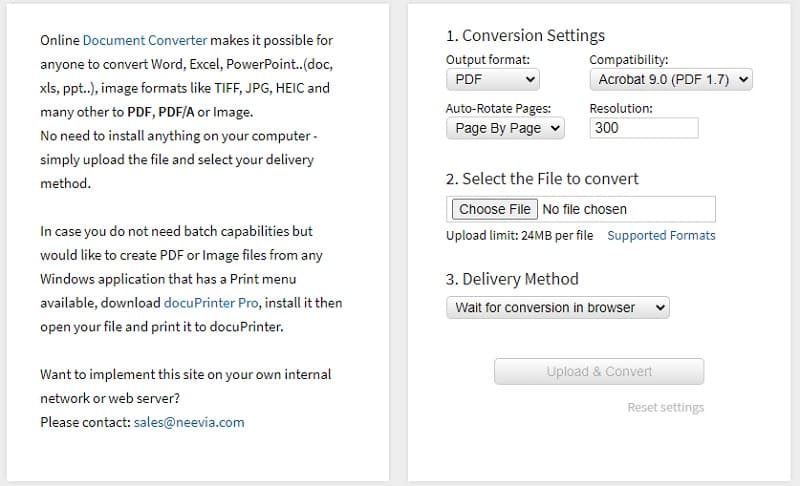
Task: Click the 'Auto-Rotate Pages:' label
Action: pyautogui.click(x=498, y=108)
